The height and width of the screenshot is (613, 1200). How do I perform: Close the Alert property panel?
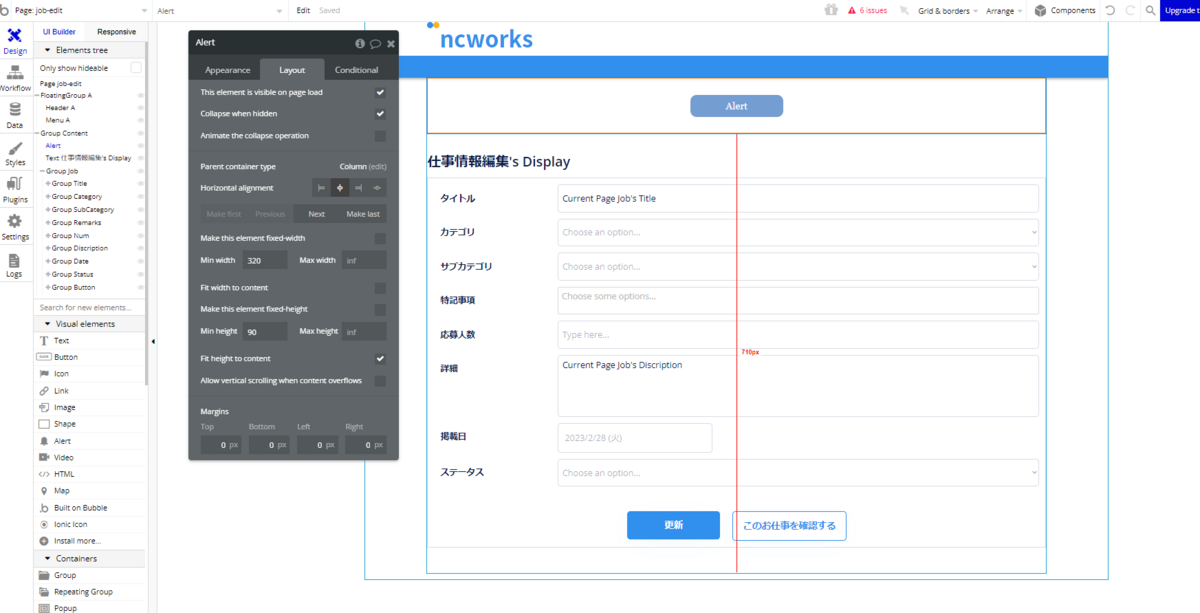391,43
